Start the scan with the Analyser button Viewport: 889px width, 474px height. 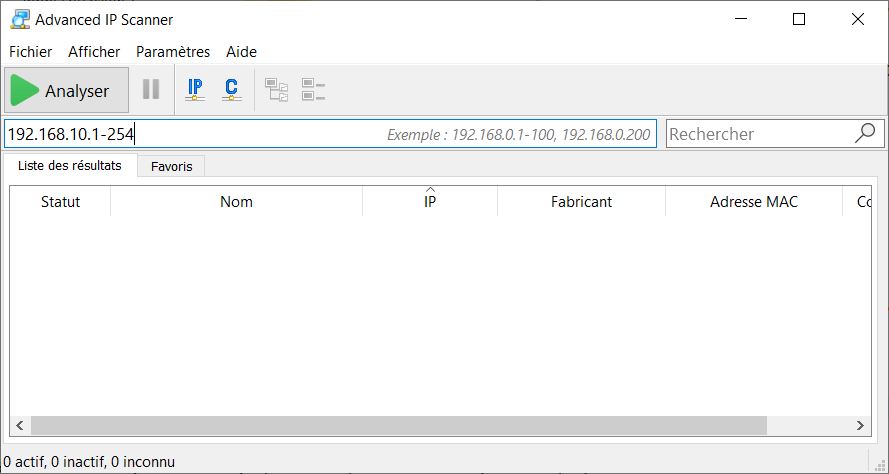coord(66,90)
